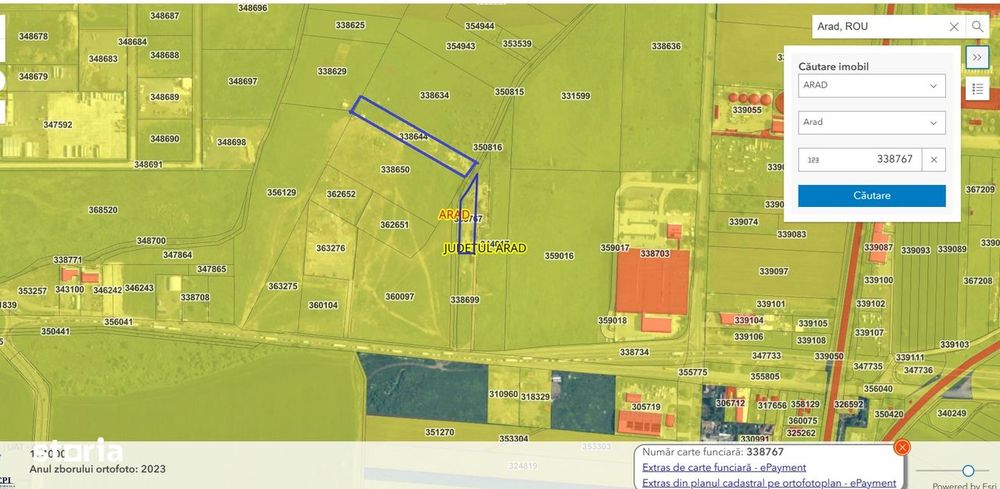Click parcel label 338708
This screenshot has width=1000, height=489.
pos(195,297)
